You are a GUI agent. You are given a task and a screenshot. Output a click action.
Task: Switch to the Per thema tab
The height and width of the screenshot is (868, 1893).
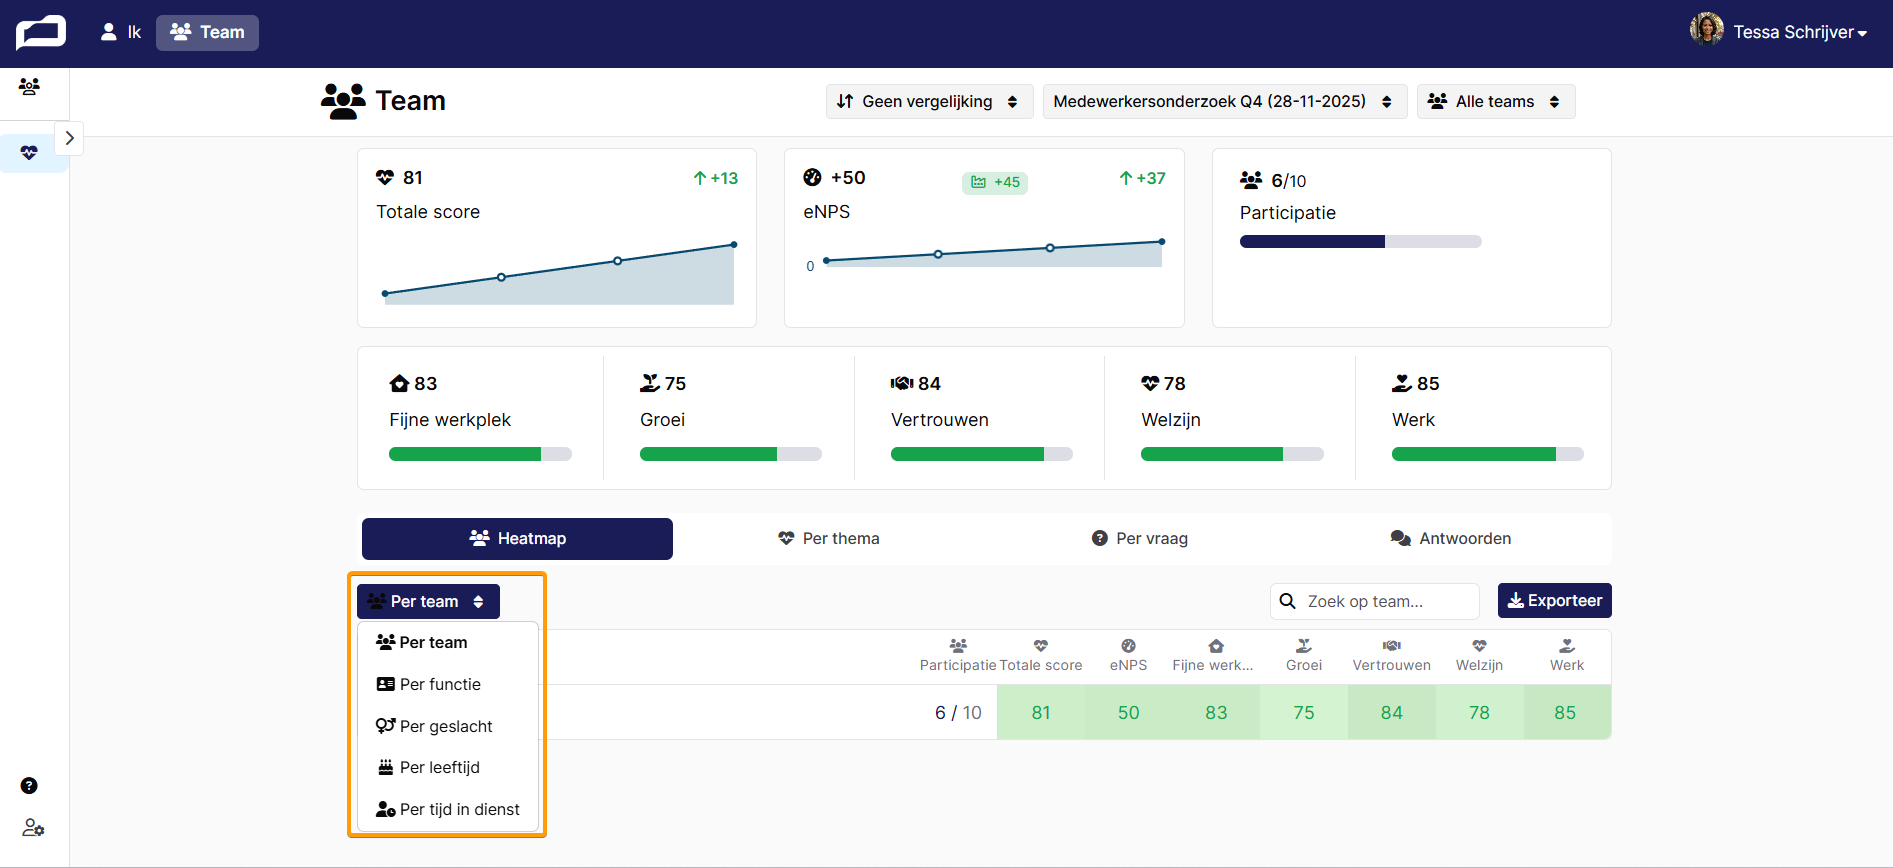coord(828,538)
